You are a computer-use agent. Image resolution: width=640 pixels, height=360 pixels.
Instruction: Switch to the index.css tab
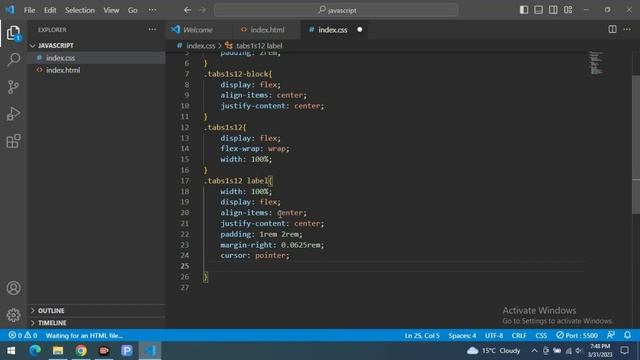[333, 30]
